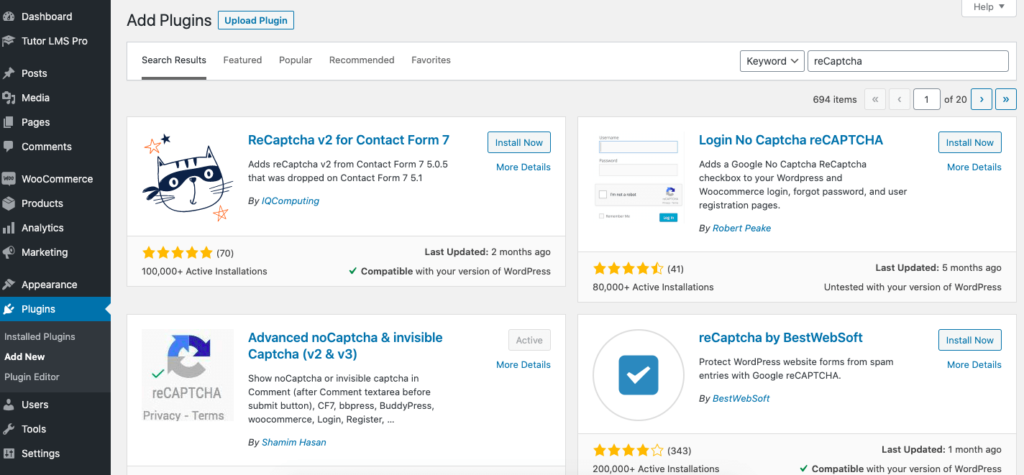
Task: Open the ReCaptcha v2 for Contact Form 7 title link
Action: pyautogui.click(x=349, y=140)
